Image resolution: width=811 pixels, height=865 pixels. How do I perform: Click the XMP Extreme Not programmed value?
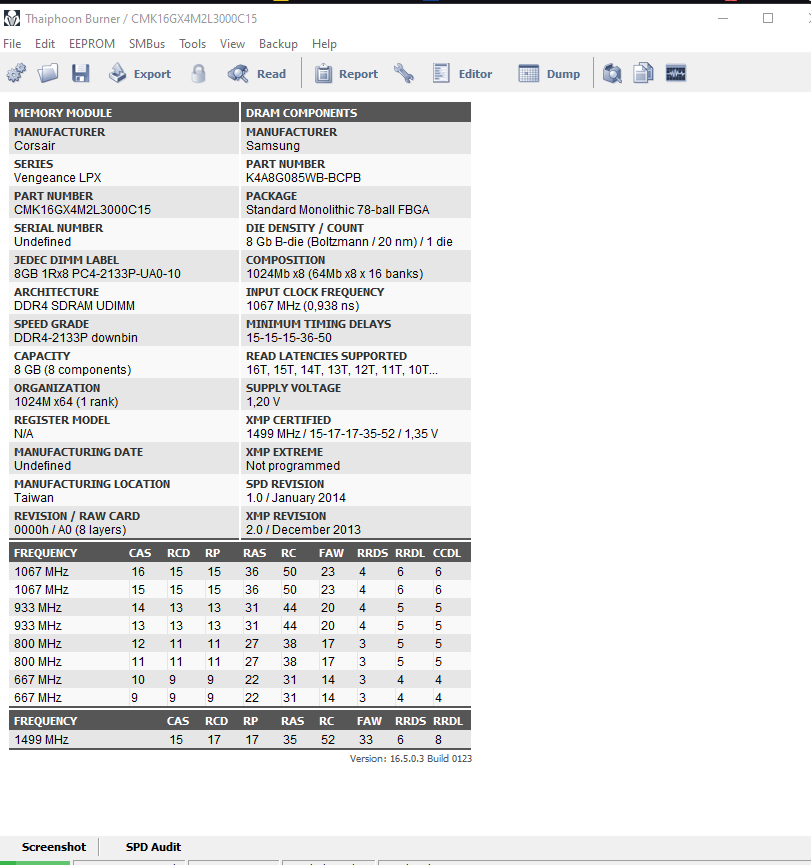click(x=293, y=466)
